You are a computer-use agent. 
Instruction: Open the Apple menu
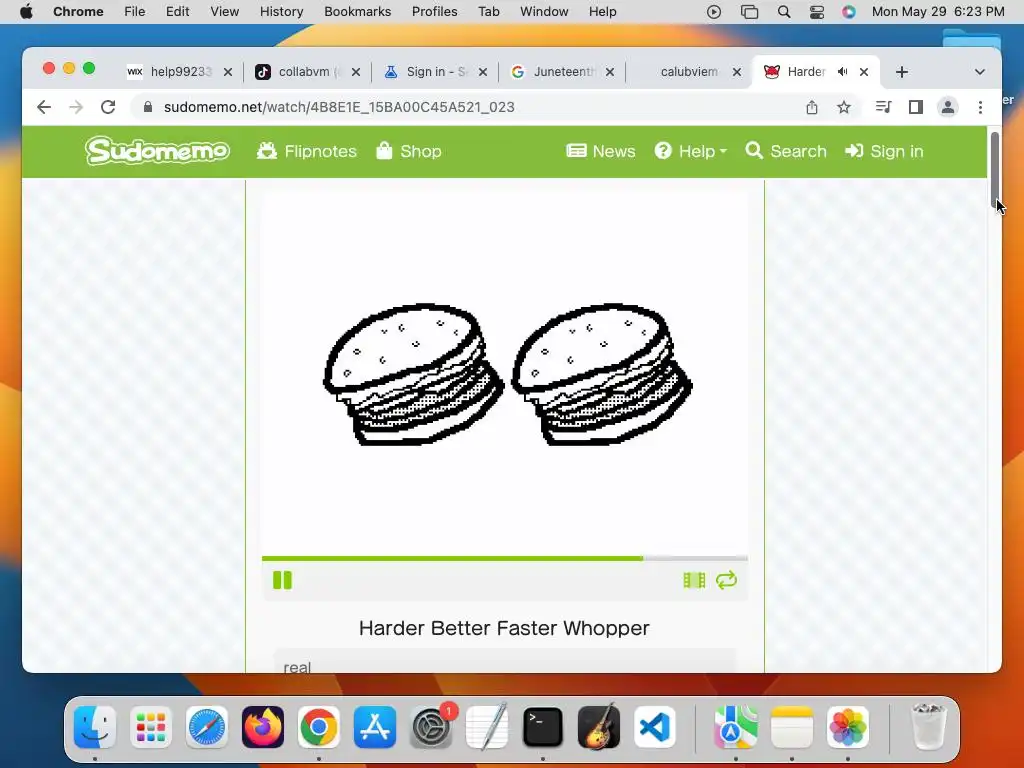[26, 12]
